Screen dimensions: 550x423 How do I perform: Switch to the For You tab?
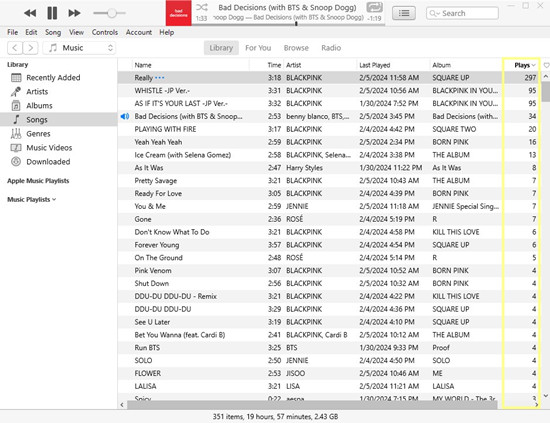click(258, 48)
